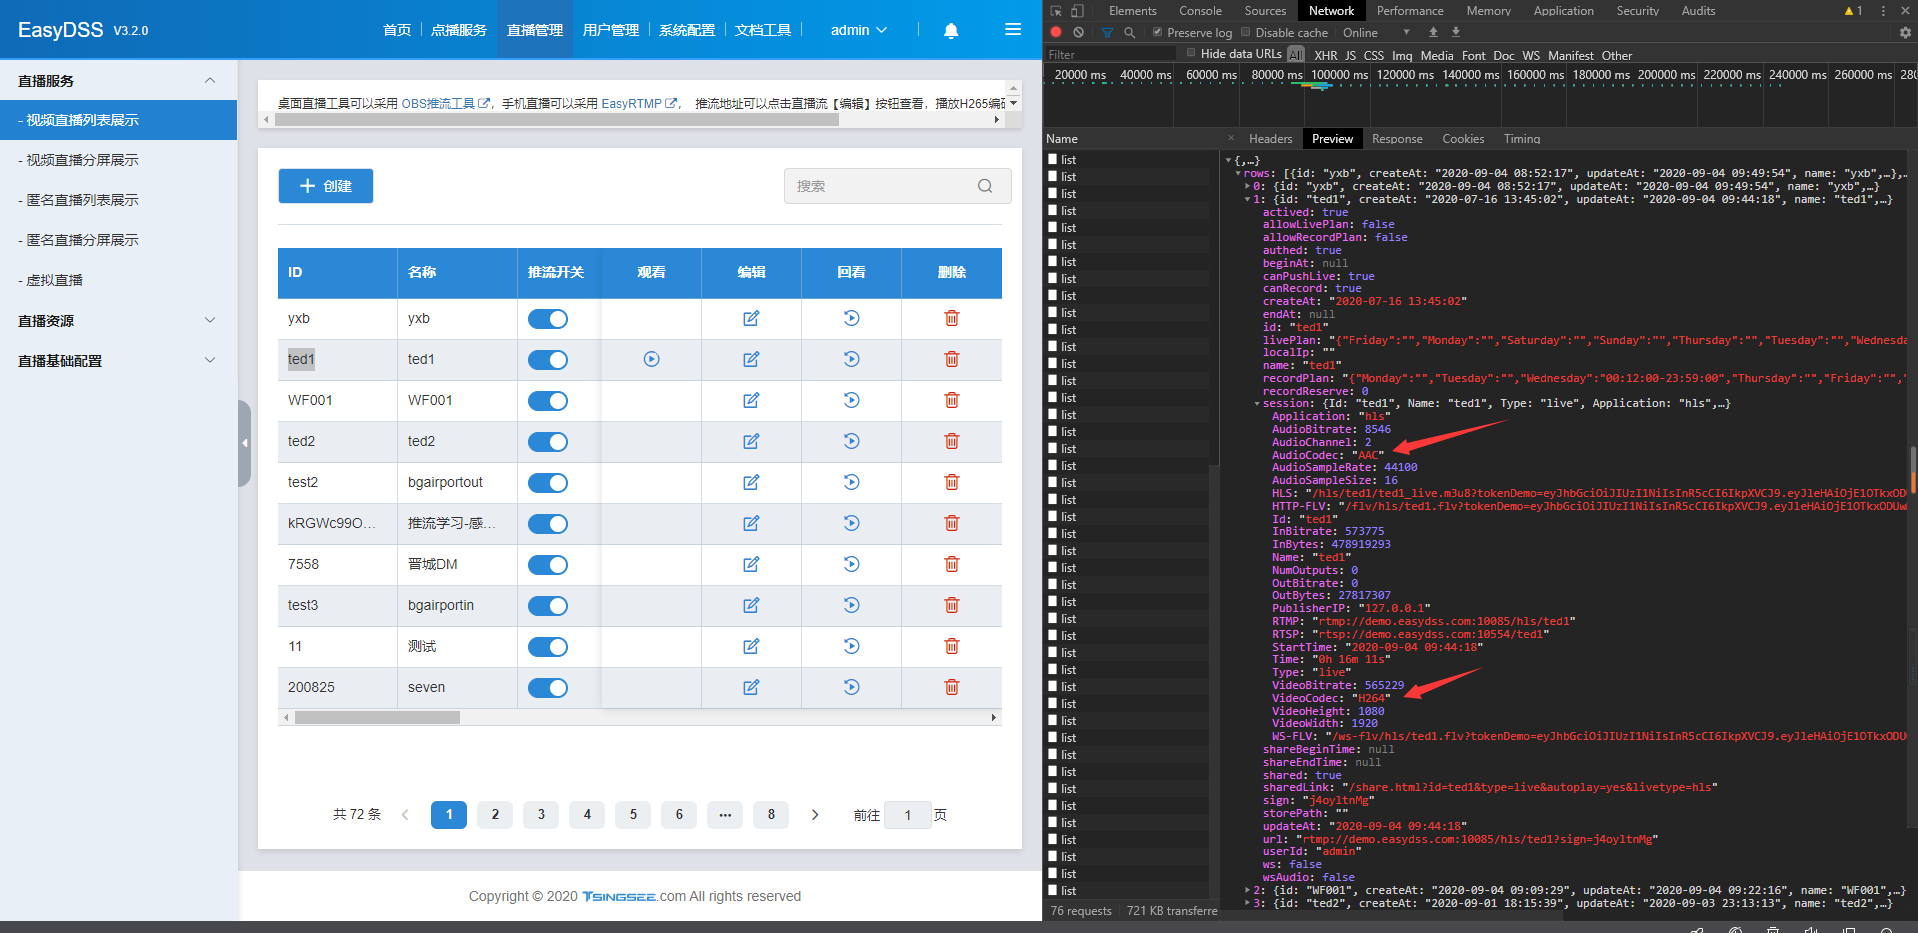The width and height of the screenshot is (1918, 933).
Task: Click the table horizontal scrollbar thumb
Action: pyautogui.click(x=377, y=717)
